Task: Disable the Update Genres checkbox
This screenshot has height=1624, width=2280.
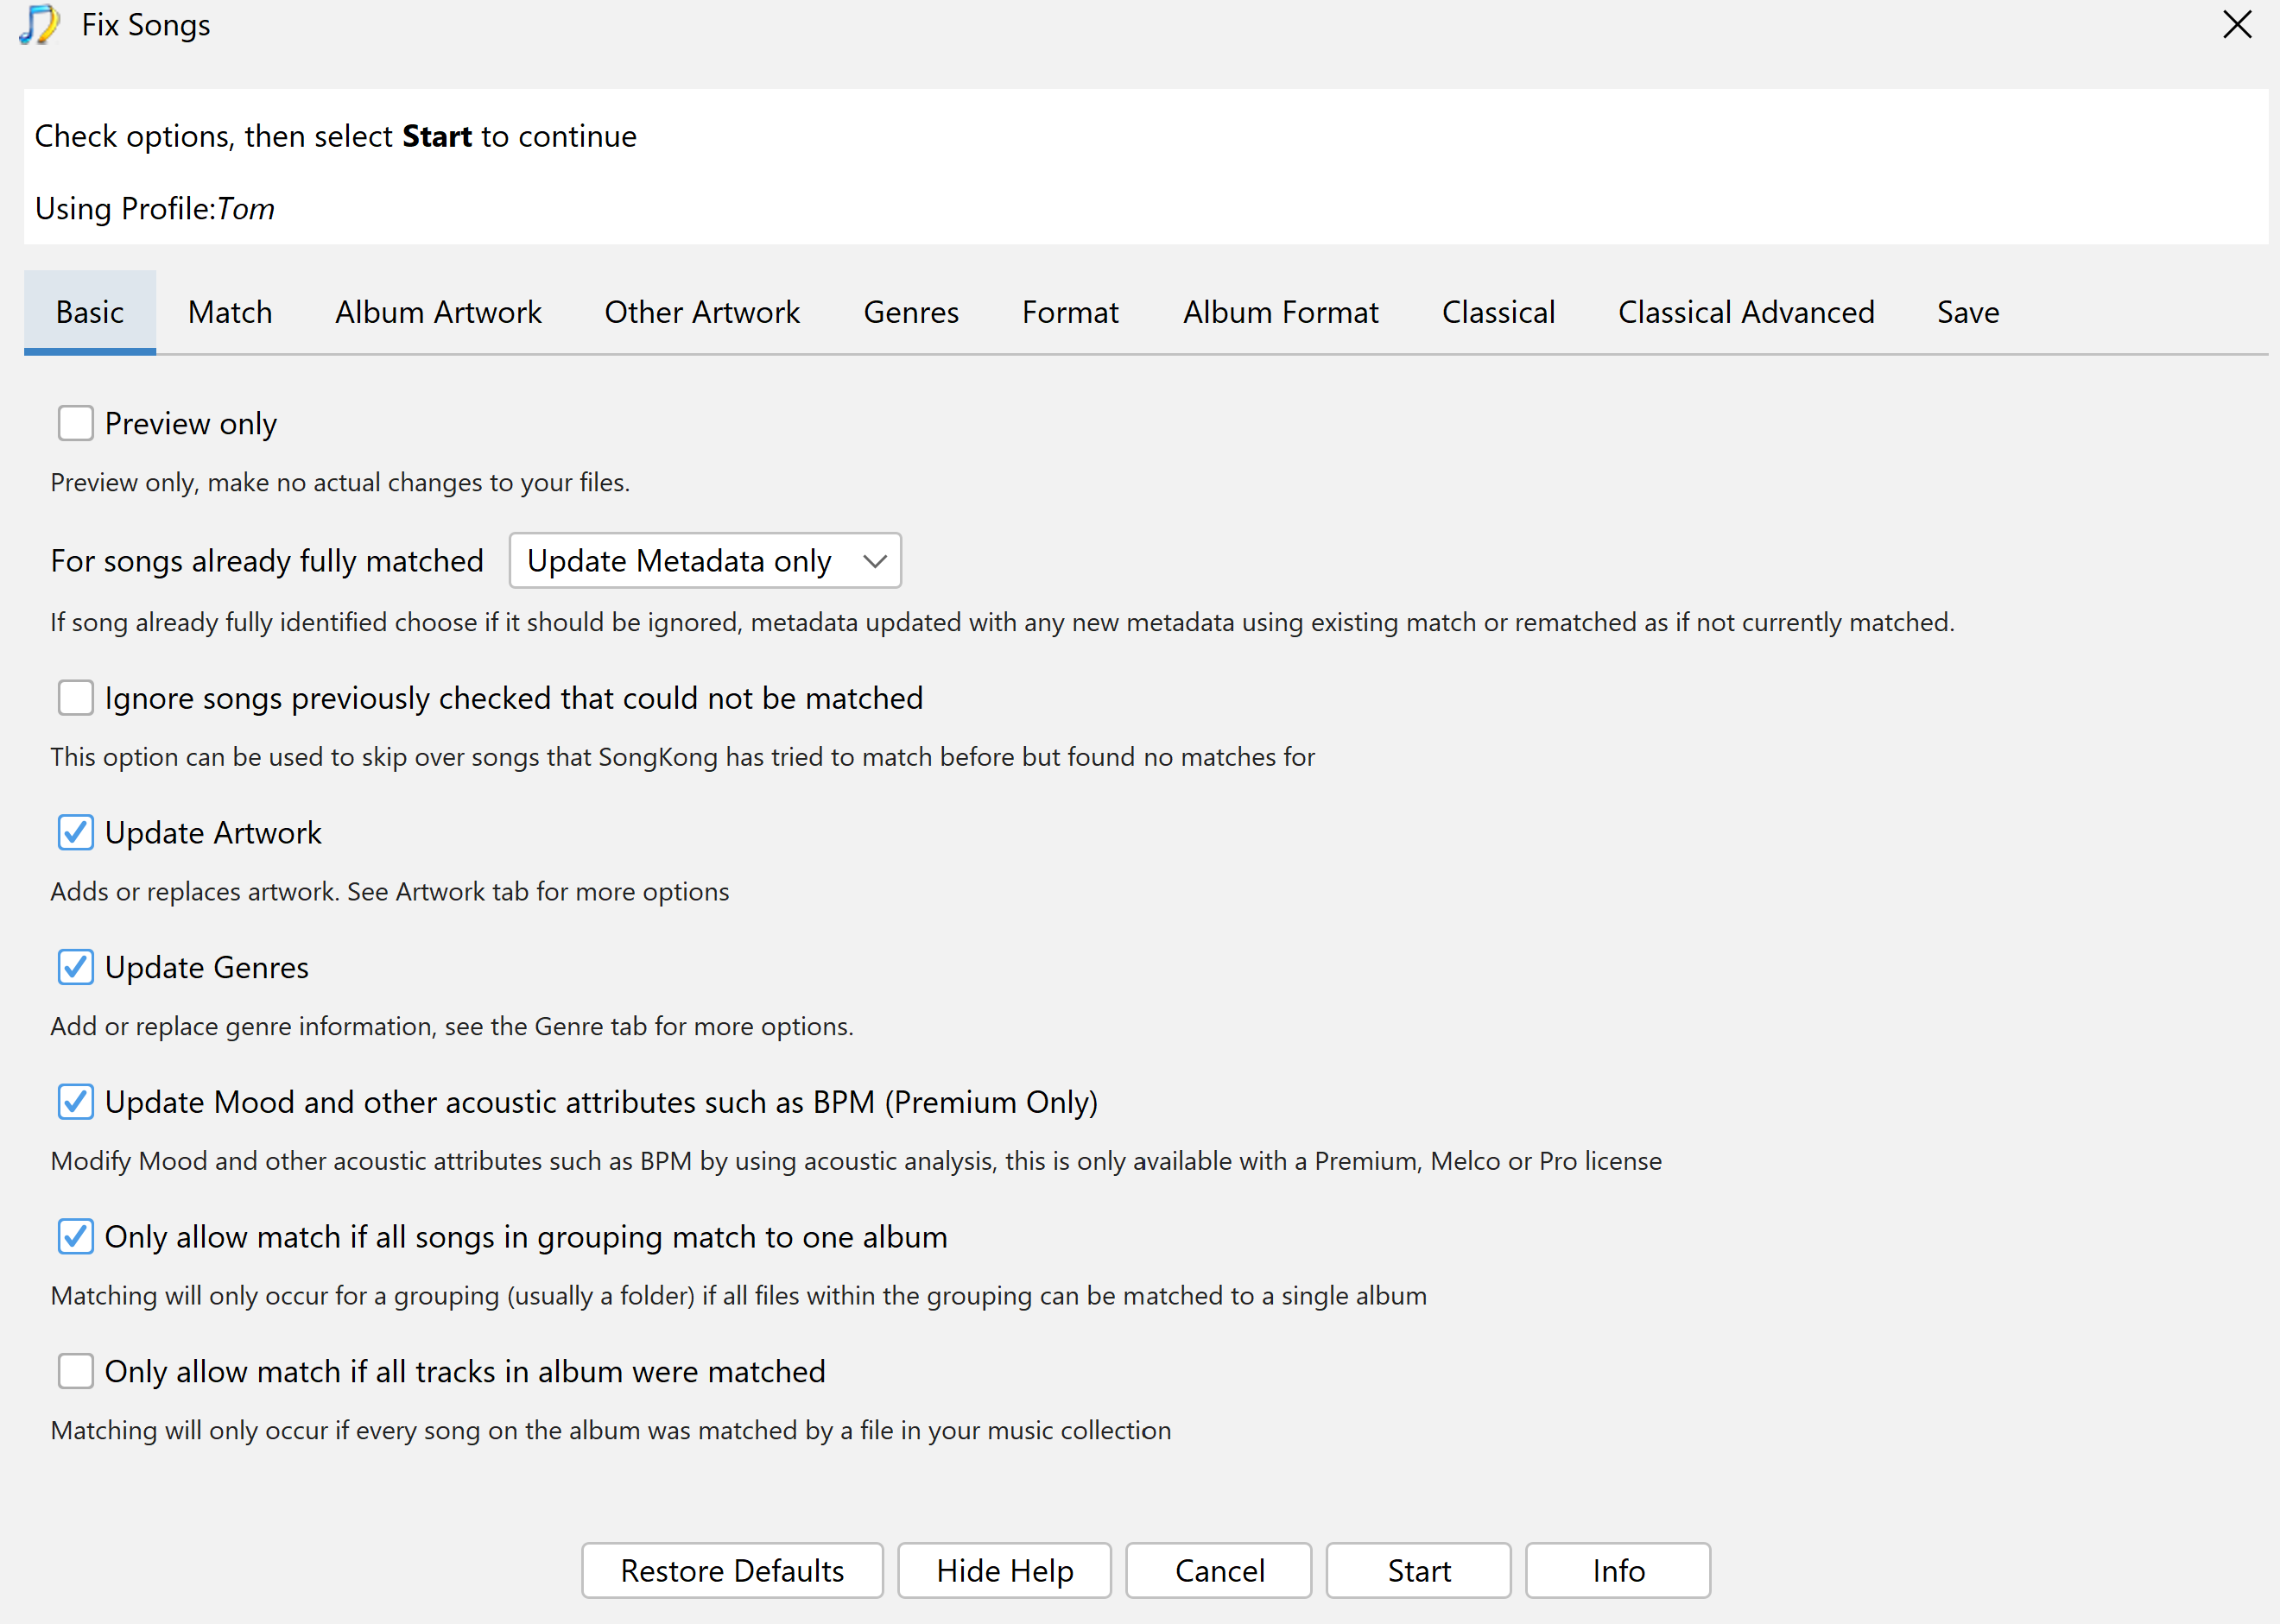Action: pos(76,967)
